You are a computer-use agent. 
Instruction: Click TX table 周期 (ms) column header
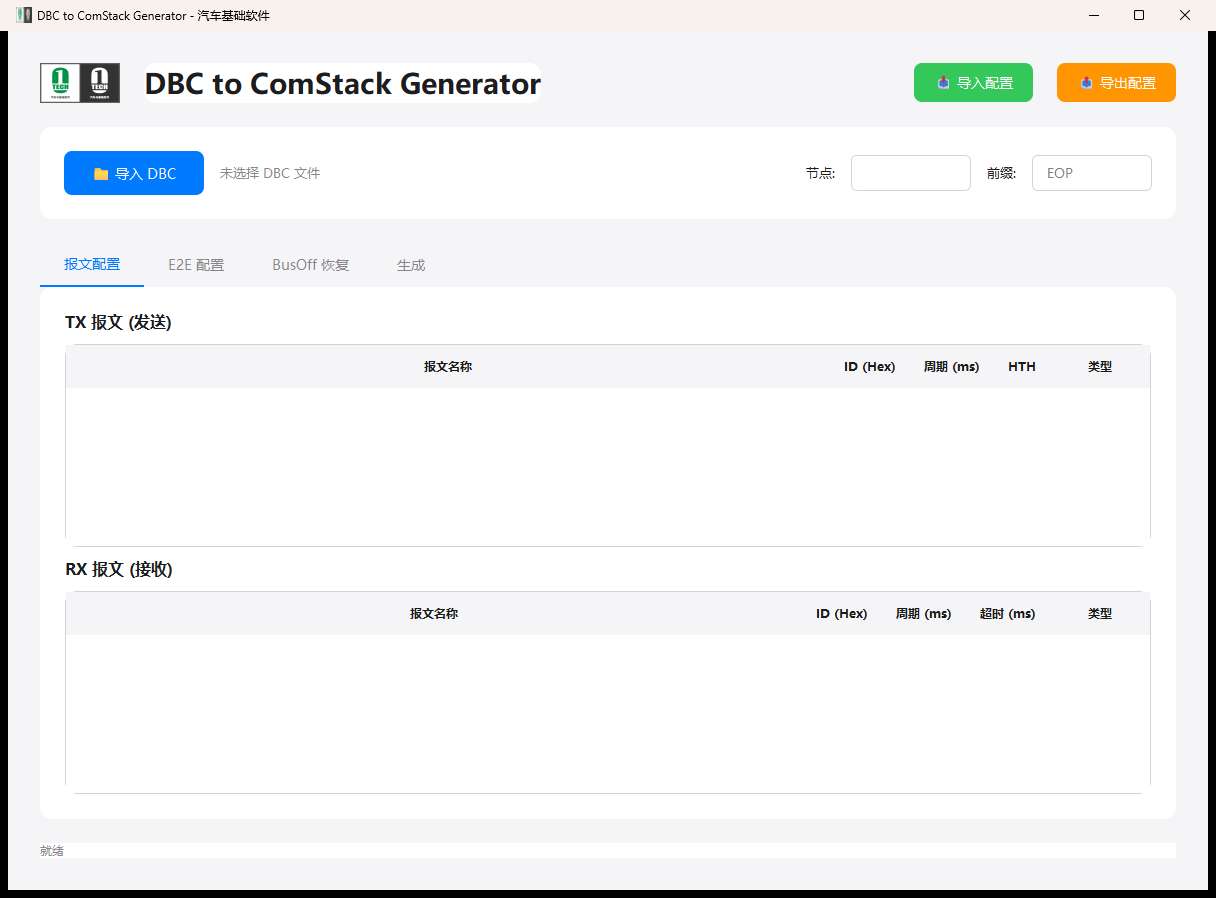tap(952, 367)
